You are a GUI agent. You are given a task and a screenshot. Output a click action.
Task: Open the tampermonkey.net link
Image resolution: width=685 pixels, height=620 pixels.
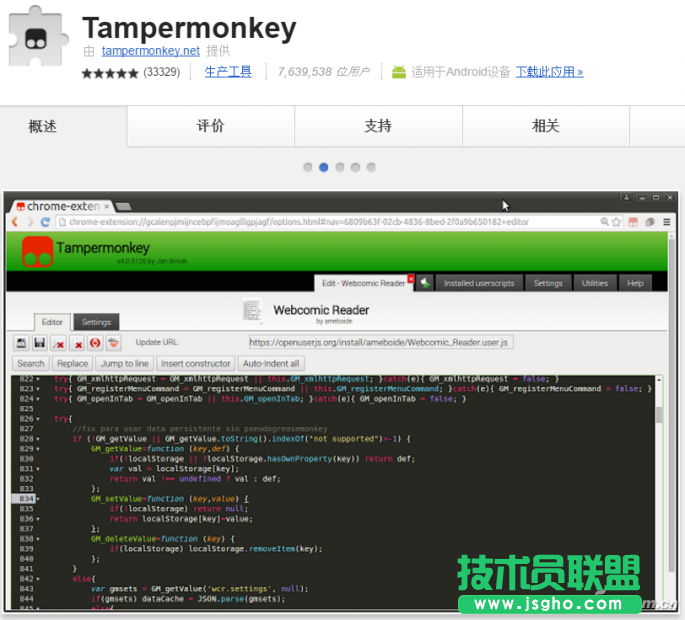pos(150,51)
